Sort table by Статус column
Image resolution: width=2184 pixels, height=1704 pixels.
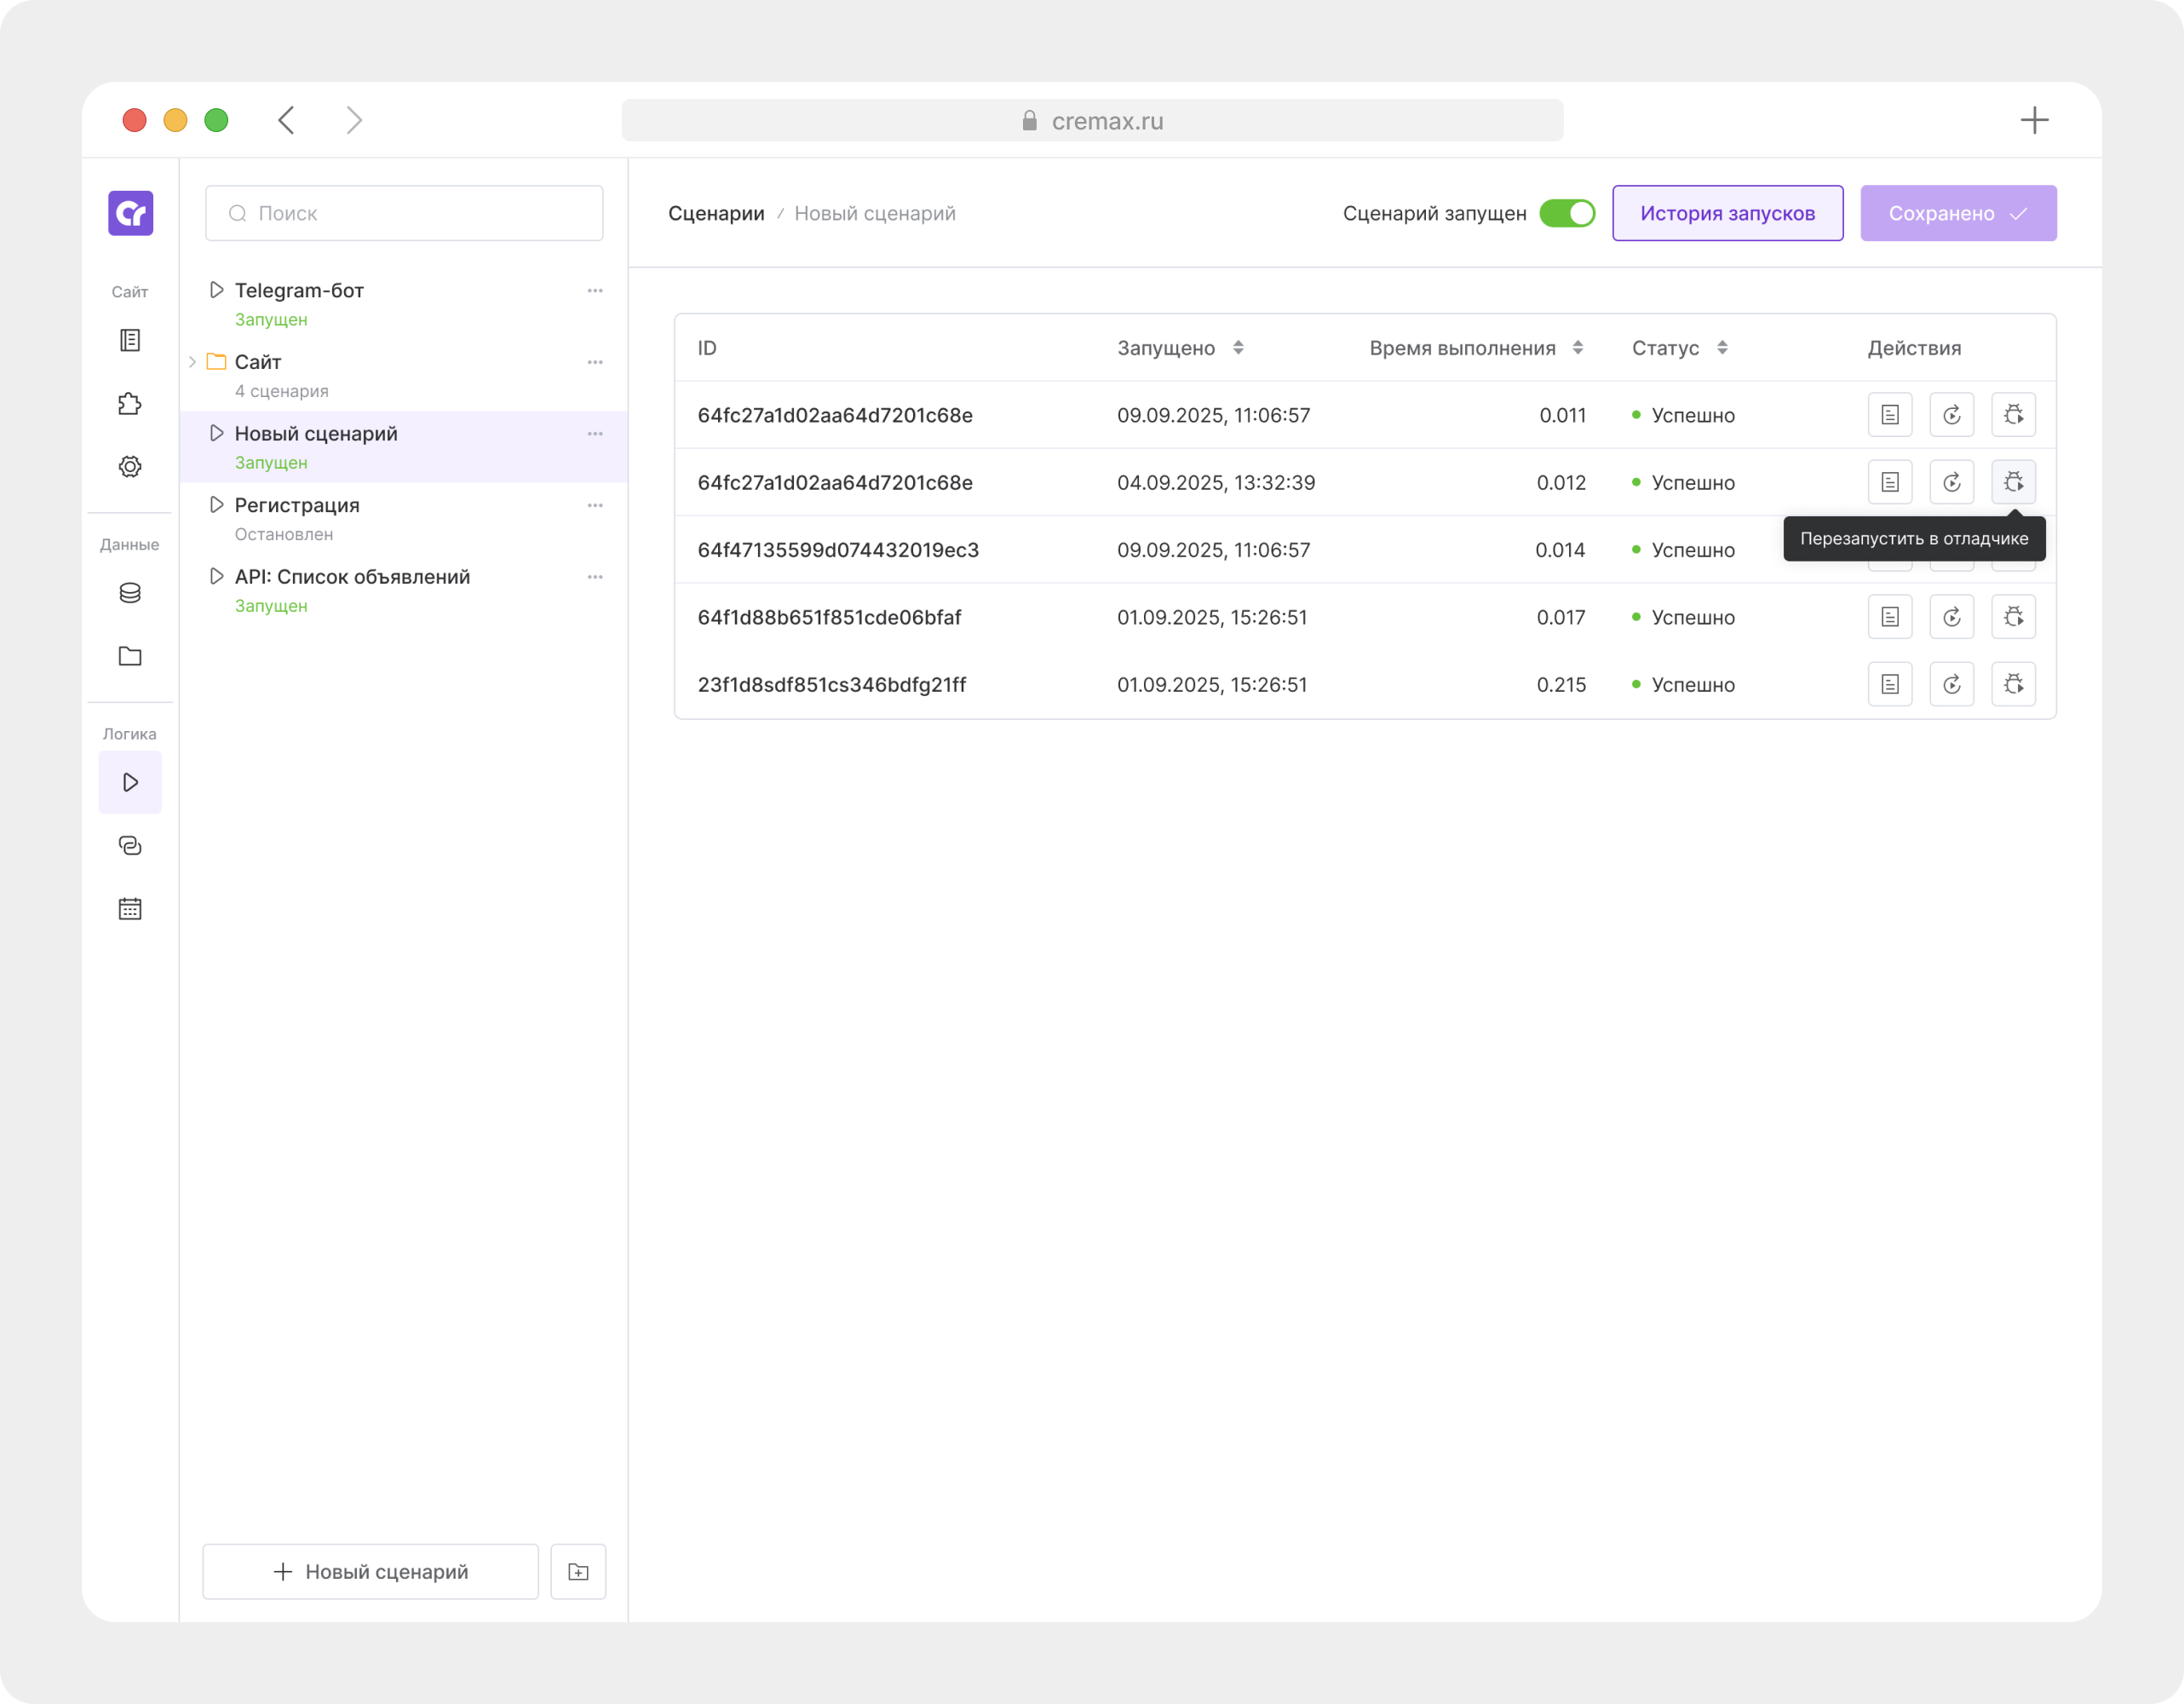pyautogui.click(x=1722, y=348)
